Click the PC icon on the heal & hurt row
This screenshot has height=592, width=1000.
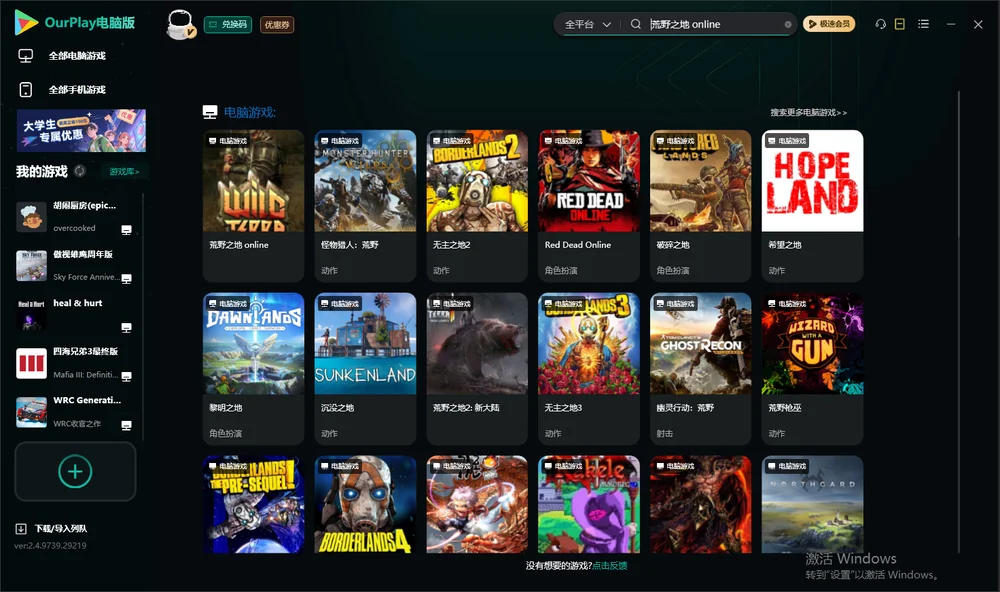(x=126, y=327)
